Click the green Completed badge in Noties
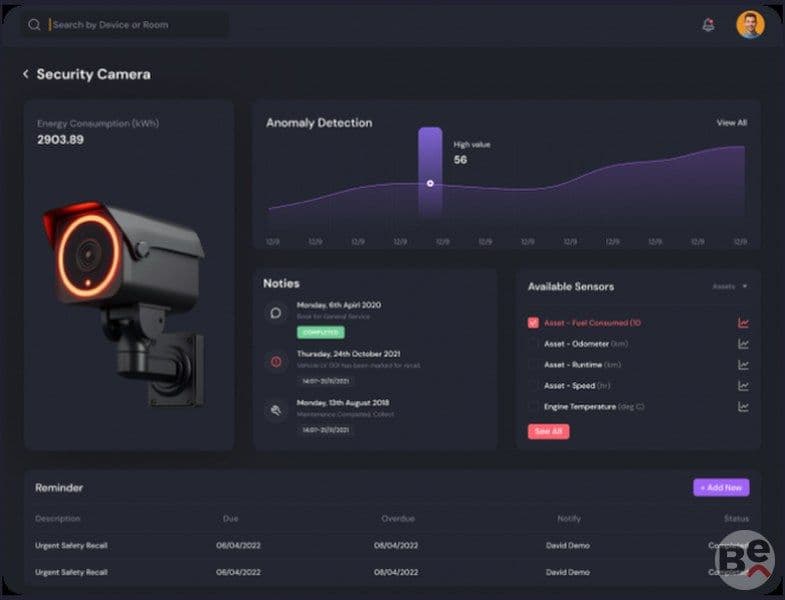Viewport: 785px width, 600px height. (320, 332)
